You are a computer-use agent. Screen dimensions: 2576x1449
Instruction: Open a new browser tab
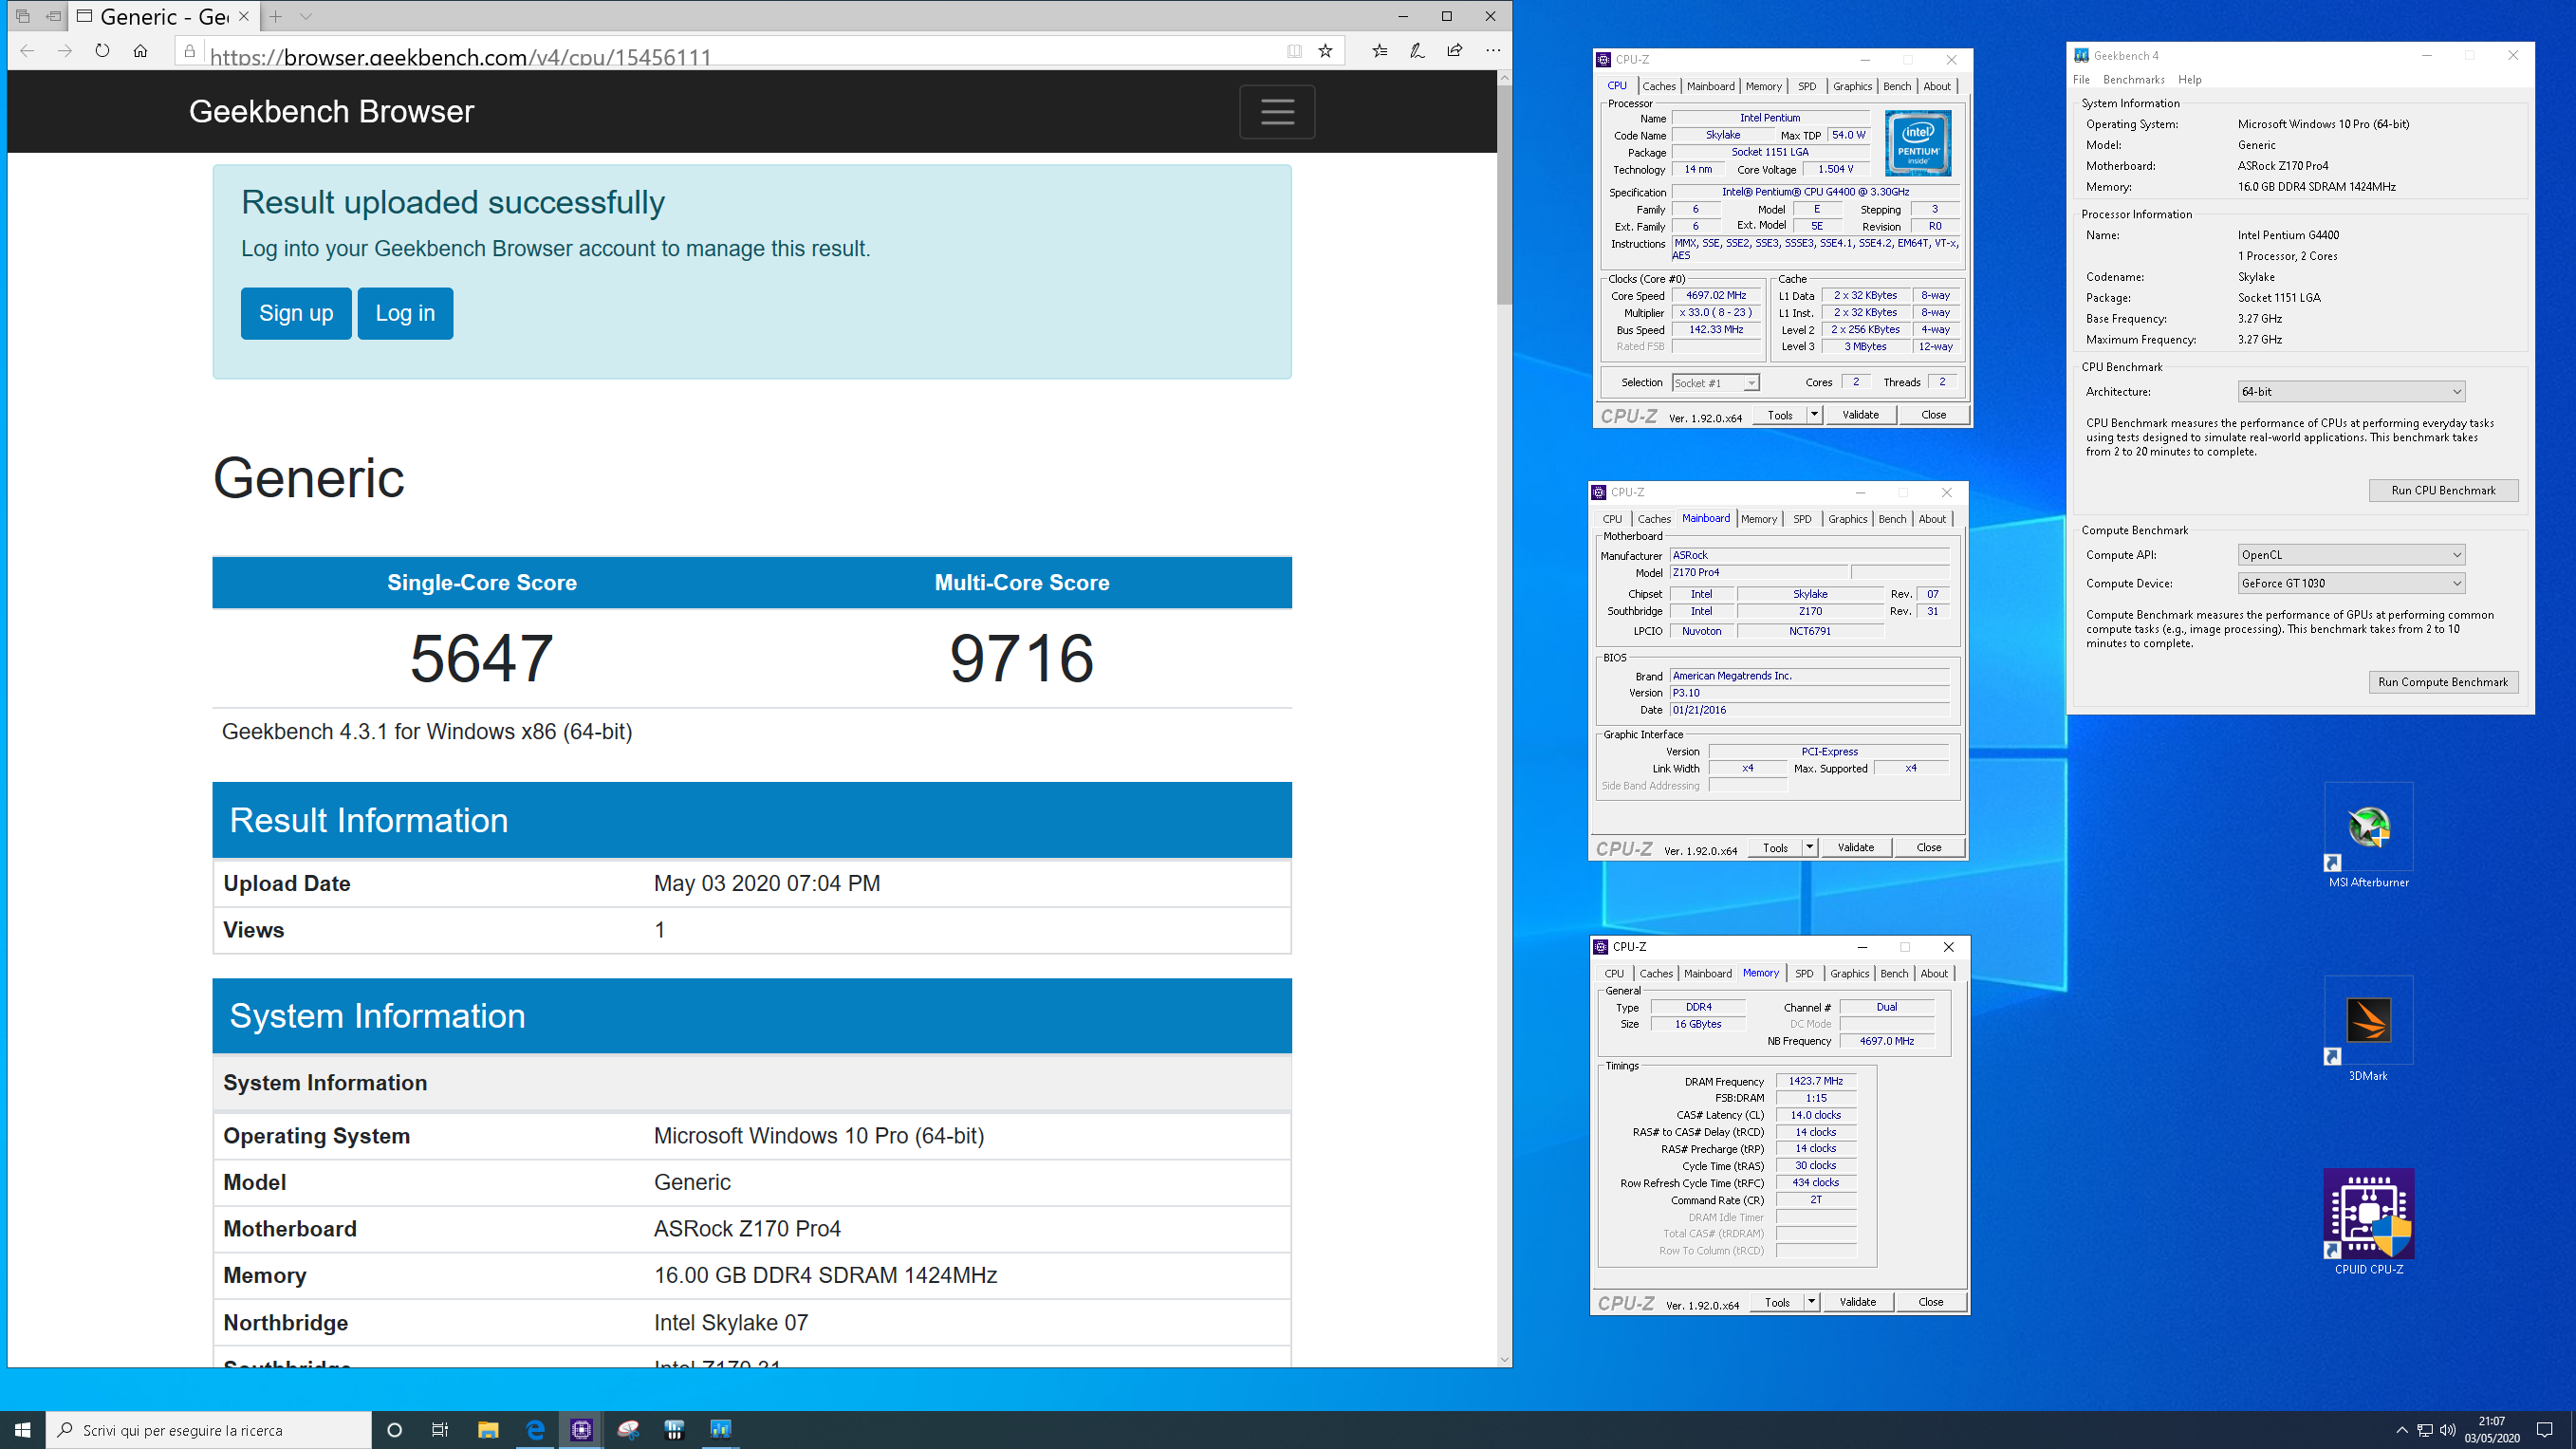[275, 16]
